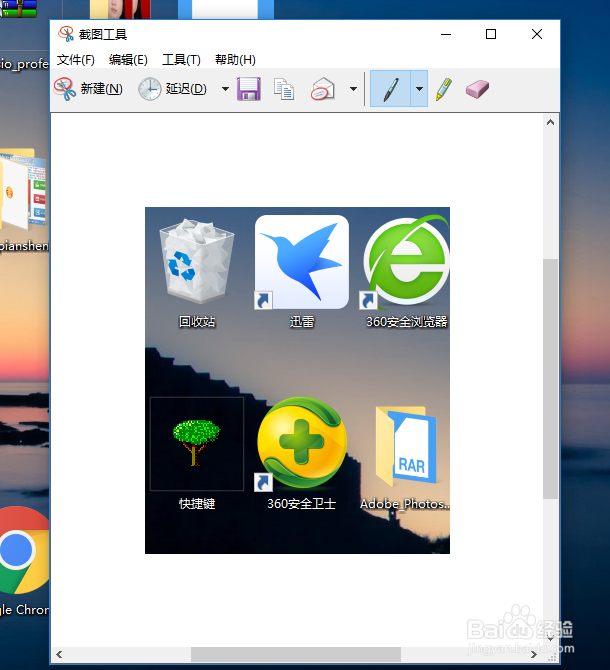This screenshot has width=610, height=670.
Task: Click the horizontal scrollbar left arrow
Action: click(59, 654)
